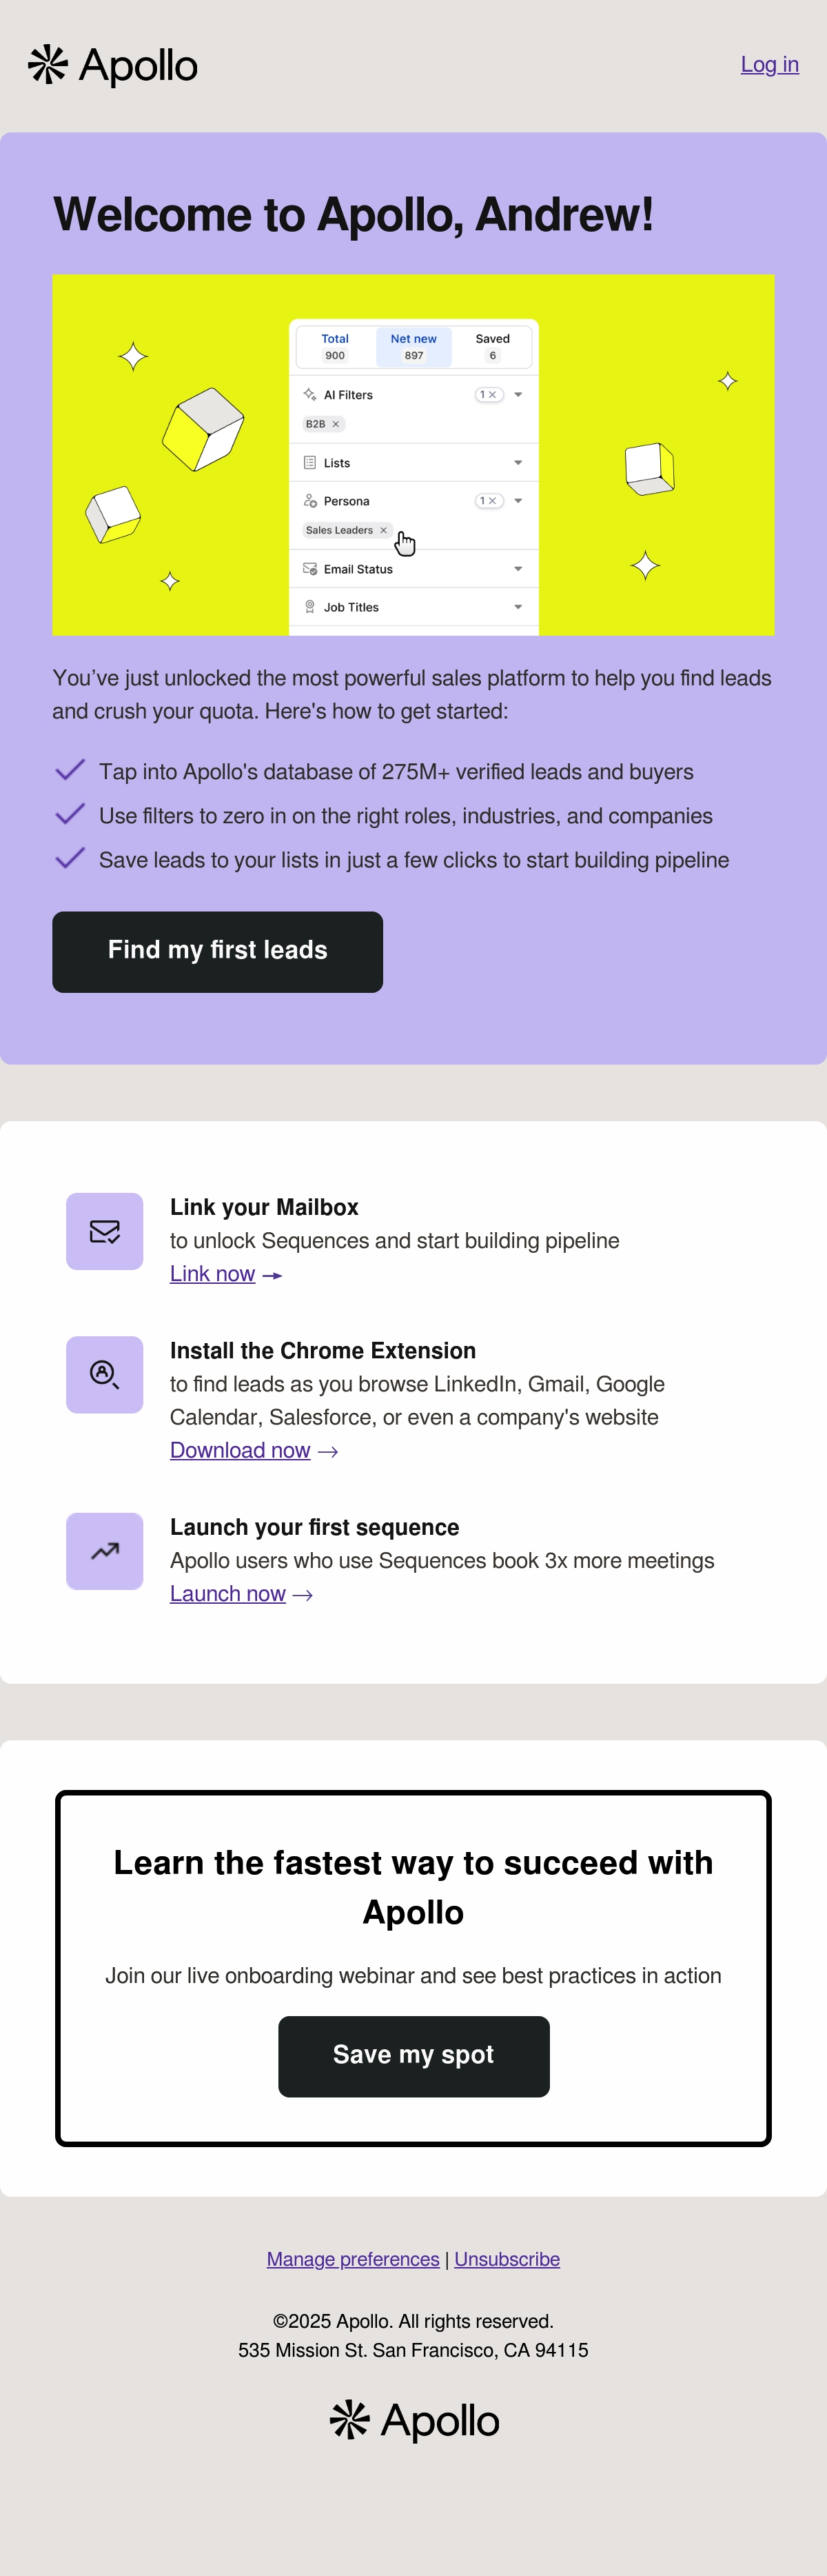Click the Apollo logo in the footer

(414, 2420)
